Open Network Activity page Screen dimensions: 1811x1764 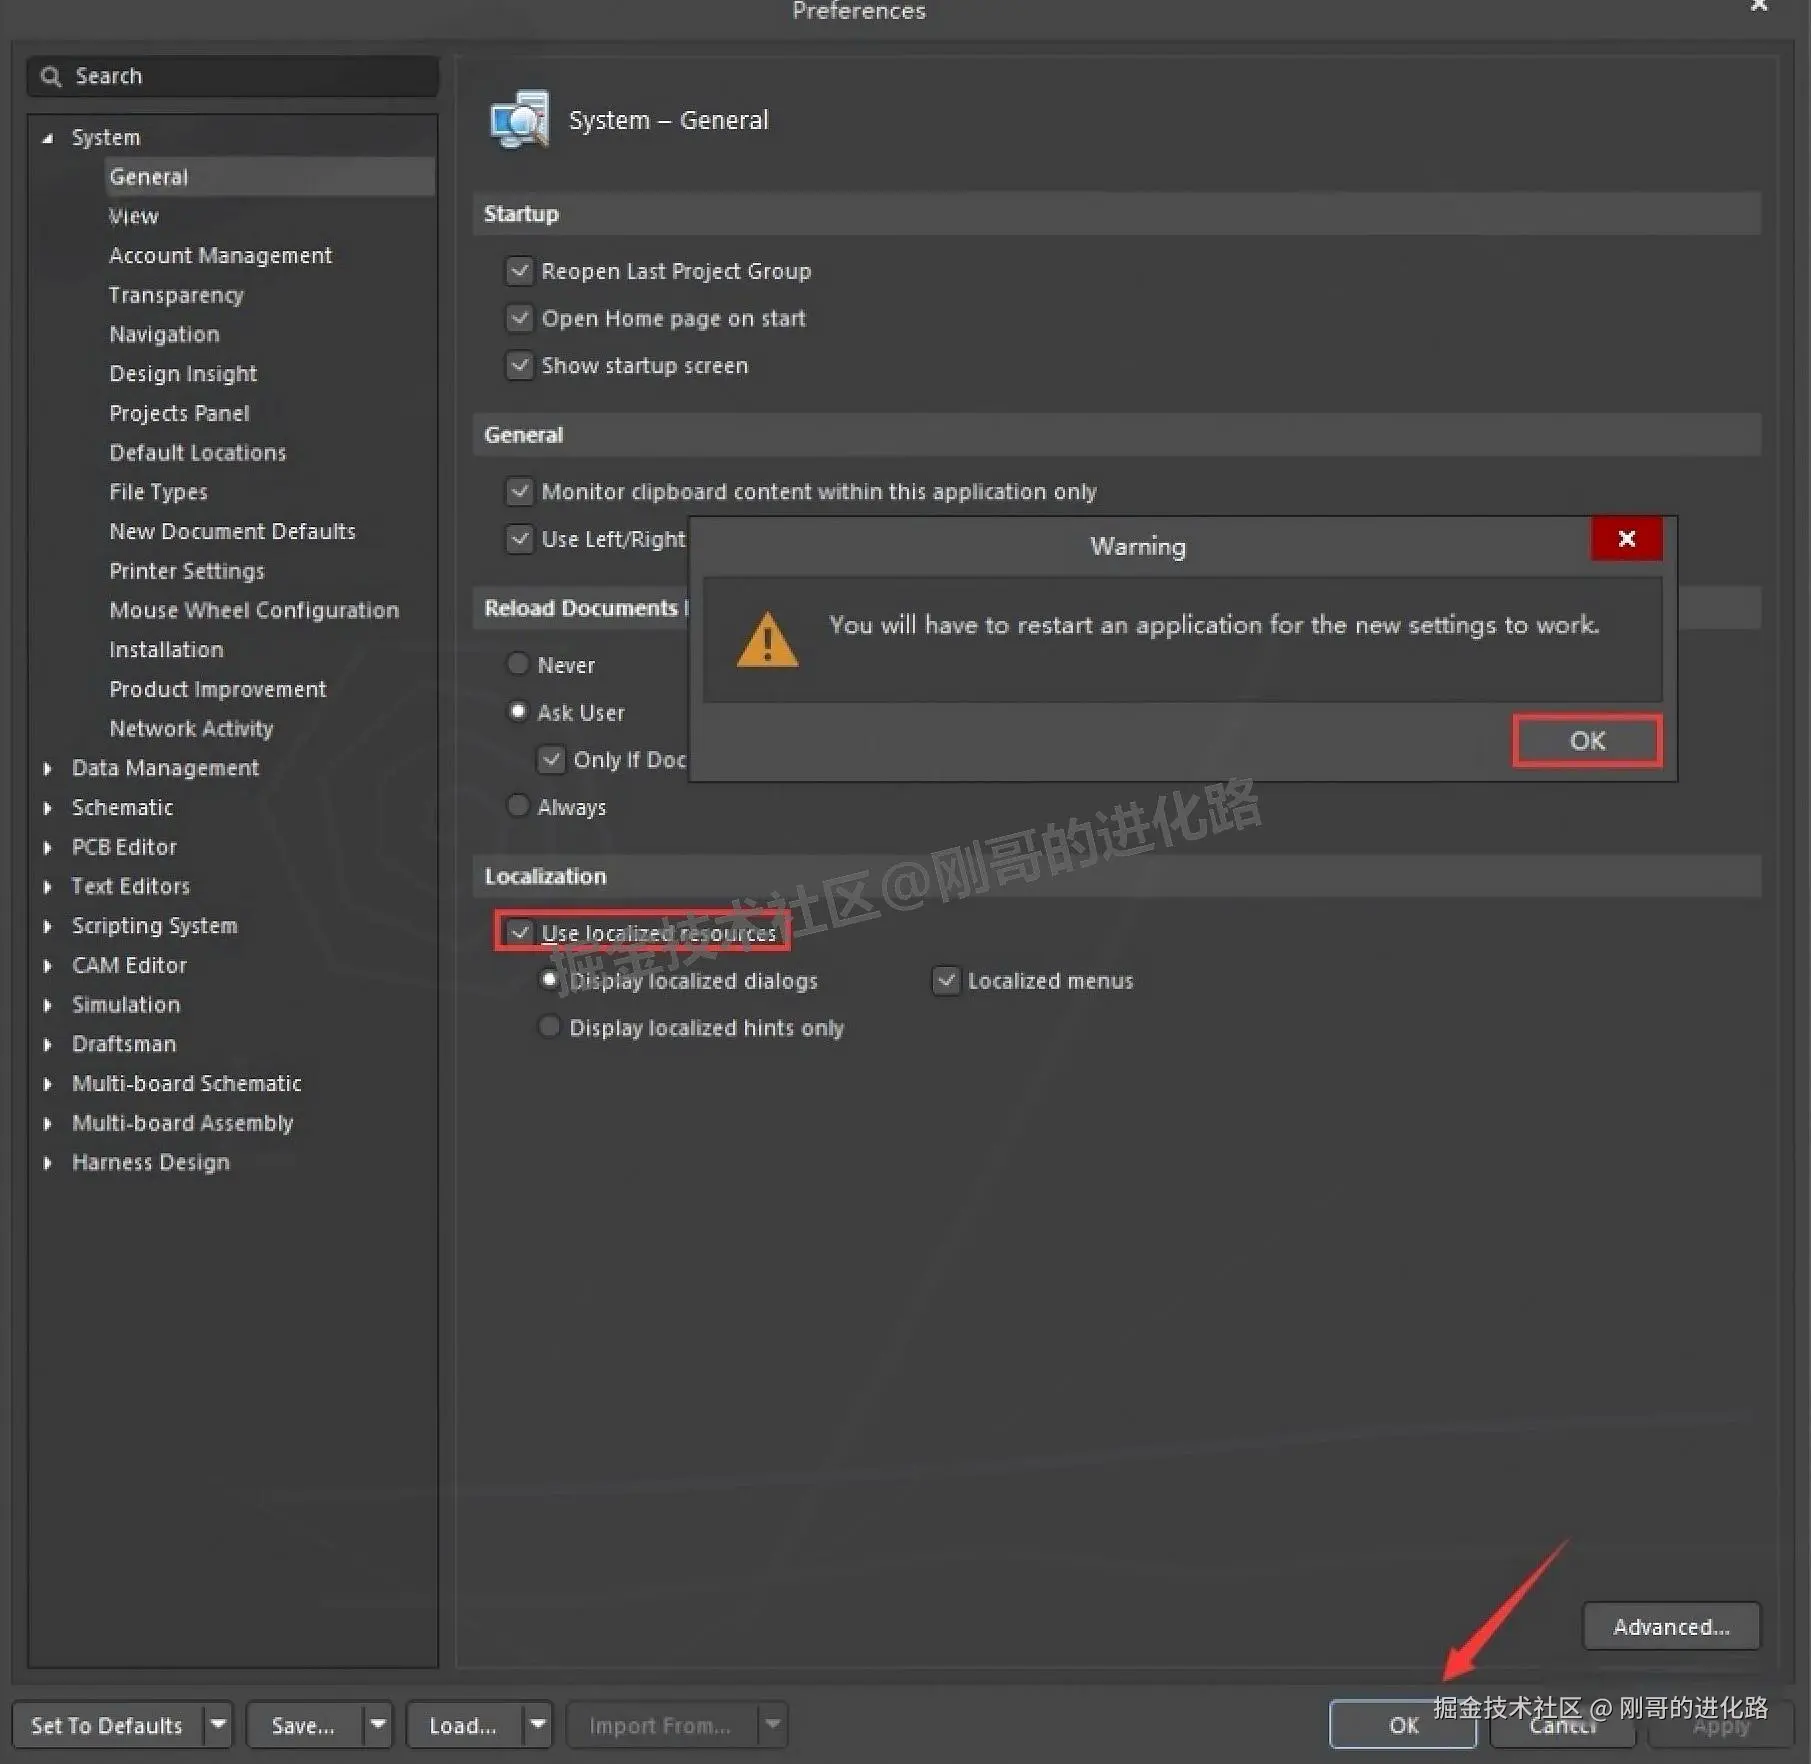pos(191,729)
